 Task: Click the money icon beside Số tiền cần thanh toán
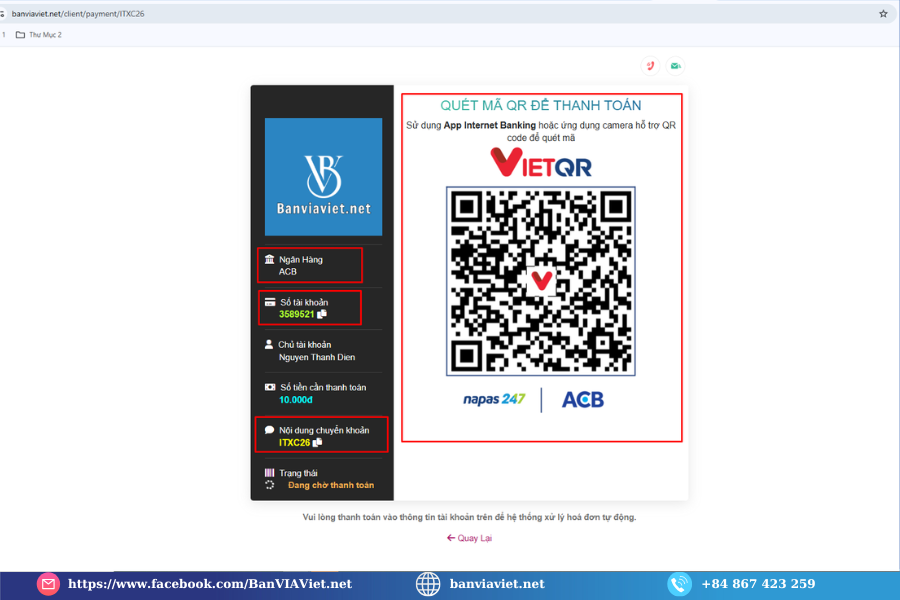(270, 387)
